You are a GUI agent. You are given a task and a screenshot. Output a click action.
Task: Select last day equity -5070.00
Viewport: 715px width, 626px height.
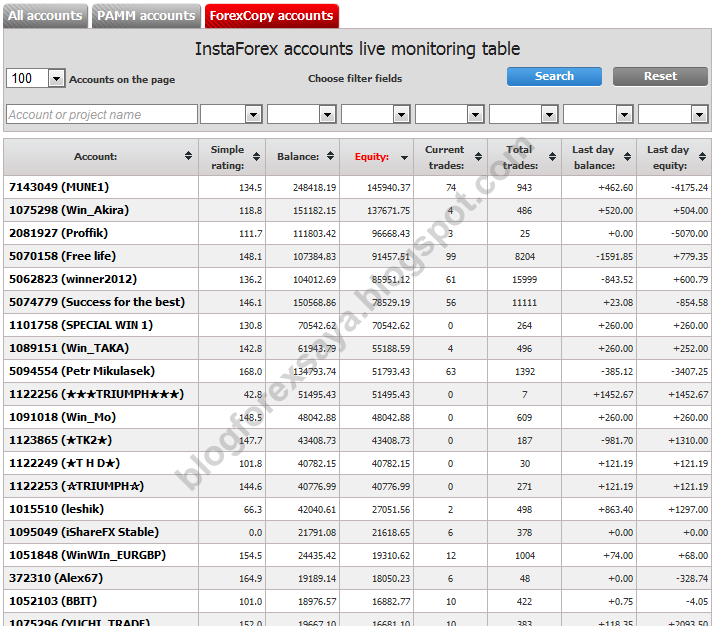coord(689,233)
